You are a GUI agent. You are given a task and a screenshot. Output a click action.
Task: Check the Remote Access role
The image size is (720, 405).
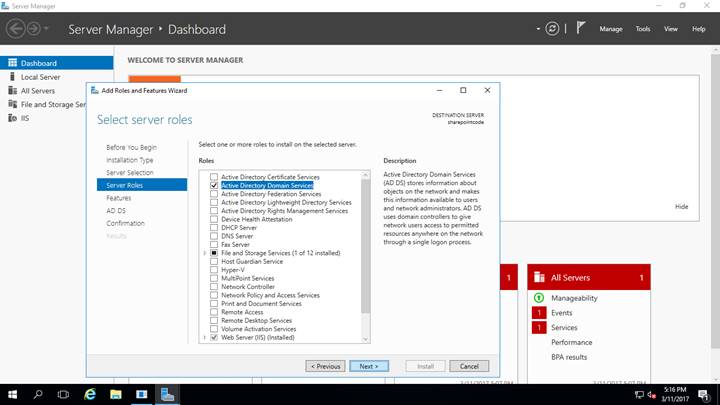[x=214, y=312]
